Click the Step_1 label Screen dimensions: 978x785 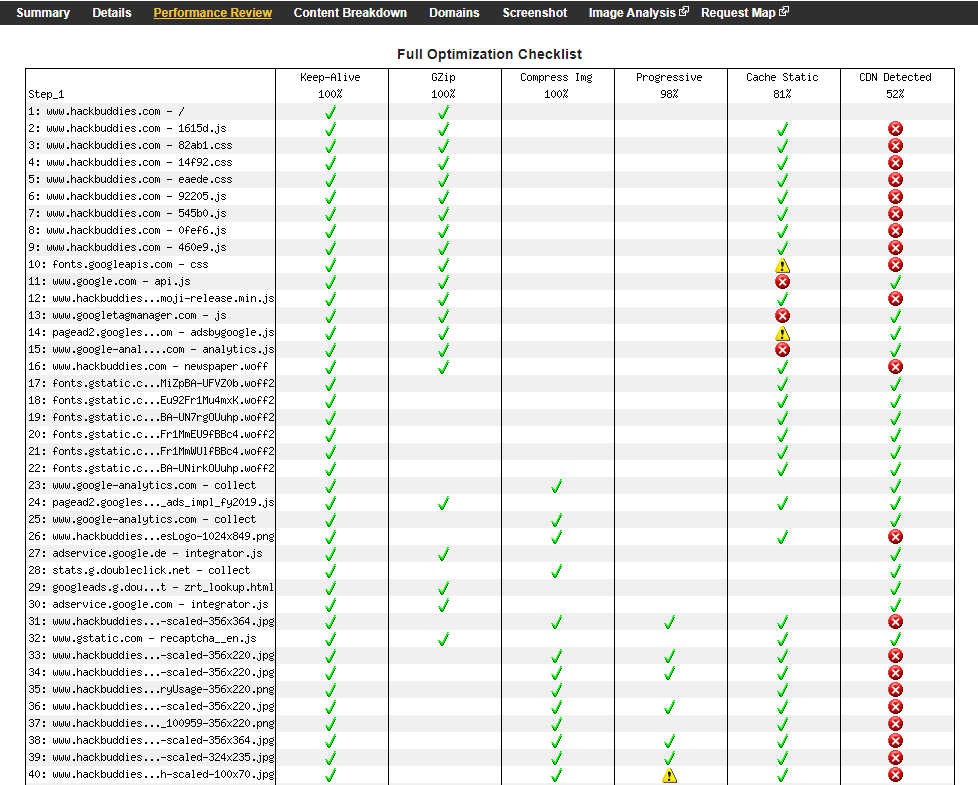click(46, 94)
